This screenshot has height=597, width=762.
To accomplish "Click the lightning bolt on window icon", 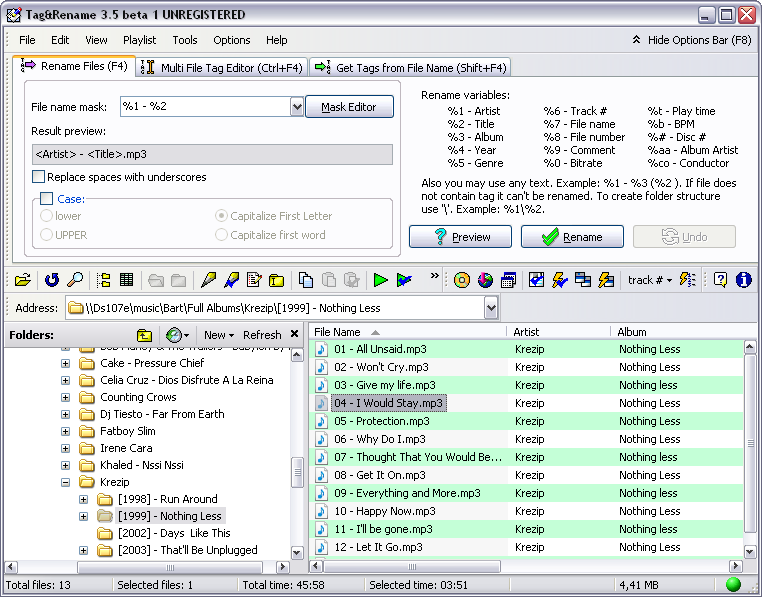I will pyautogui.click(x=606, y=280).
